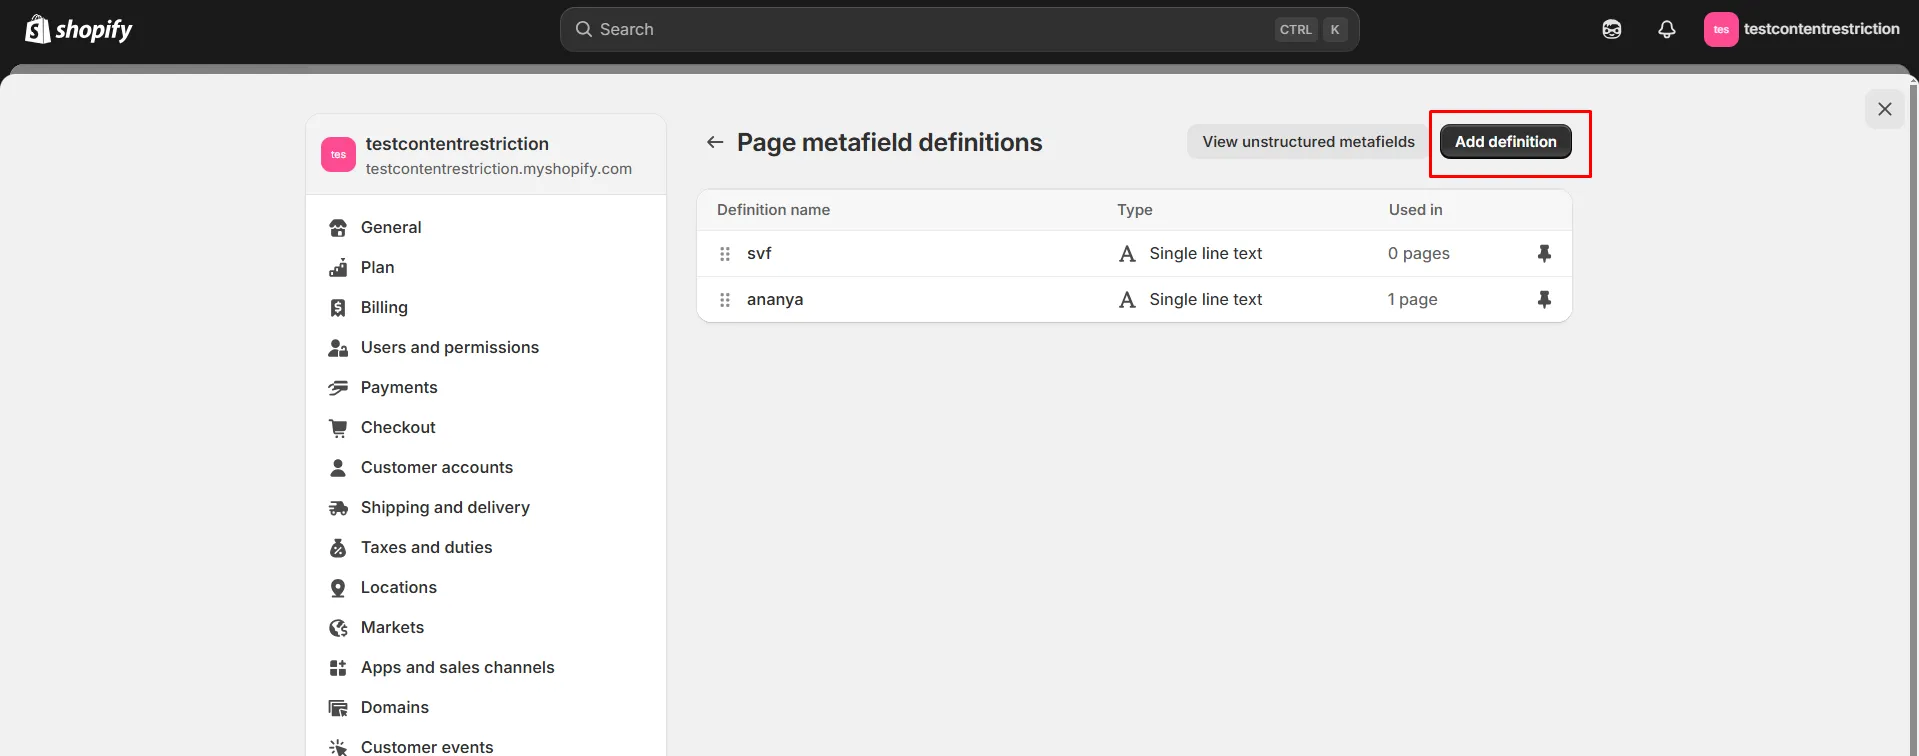Click the Add definition button

click(1506, 142)
